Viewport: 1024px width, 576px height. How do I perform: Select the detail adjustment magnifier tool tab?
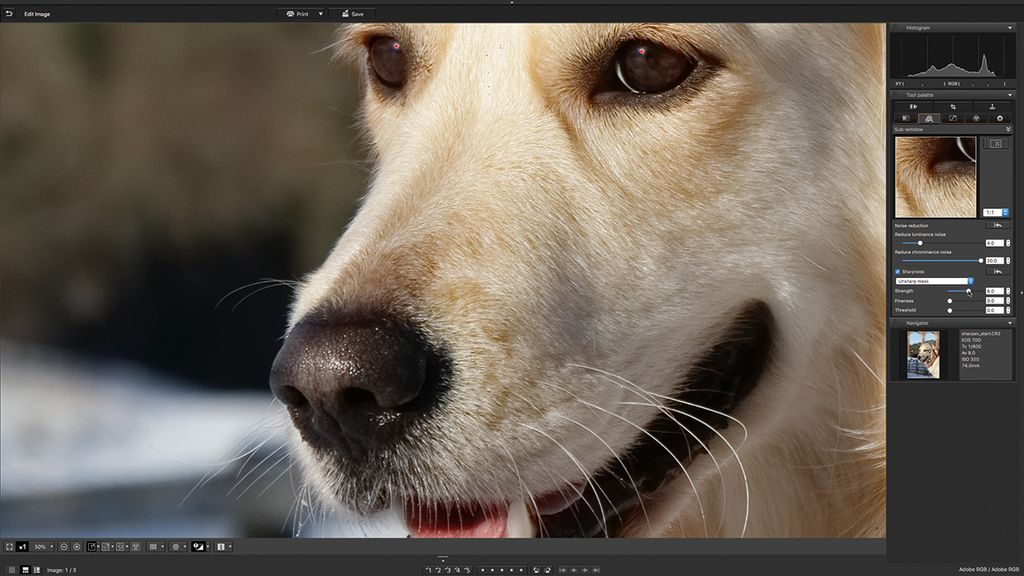click(930, 119)
